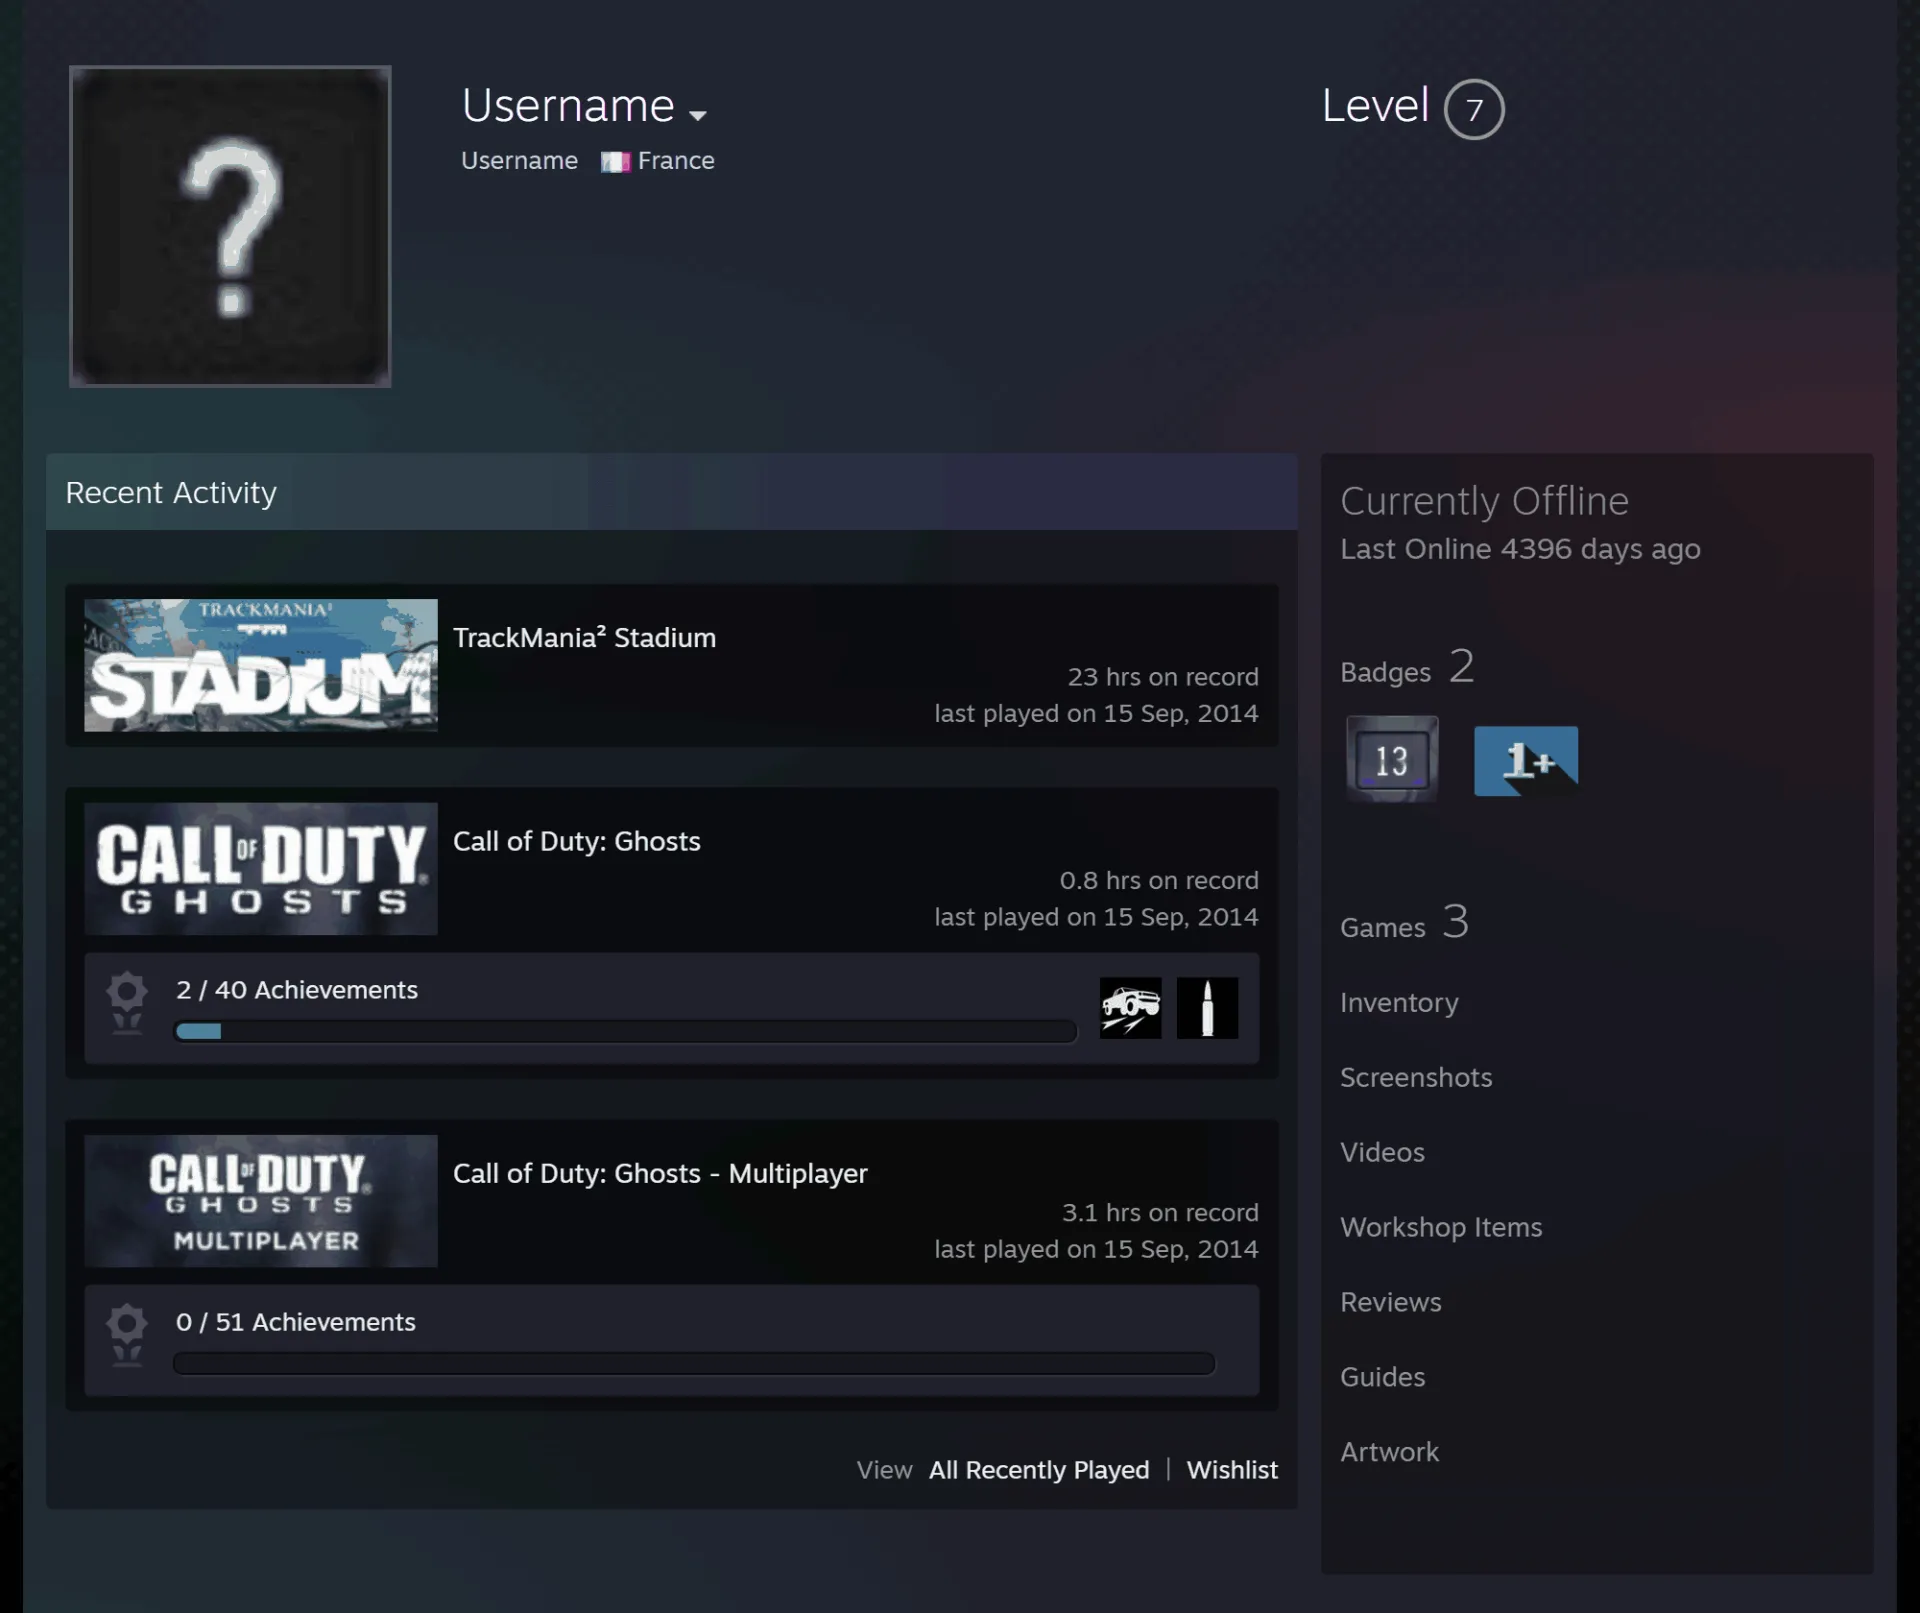The height and width of the screenshot is (1613, 1920).
Task: Click the Level 7 circle badge
Action: (x=1474, y=109)
